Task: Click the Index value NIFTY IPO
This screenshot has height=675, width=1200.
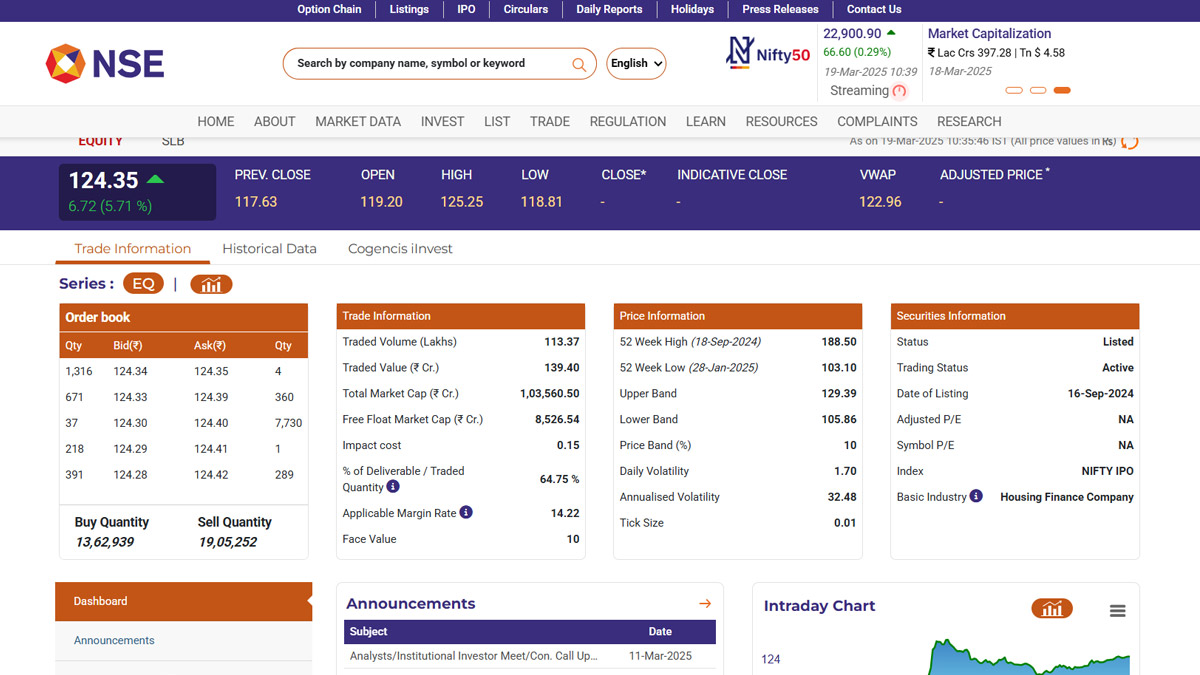Action: pos(1108,471)
